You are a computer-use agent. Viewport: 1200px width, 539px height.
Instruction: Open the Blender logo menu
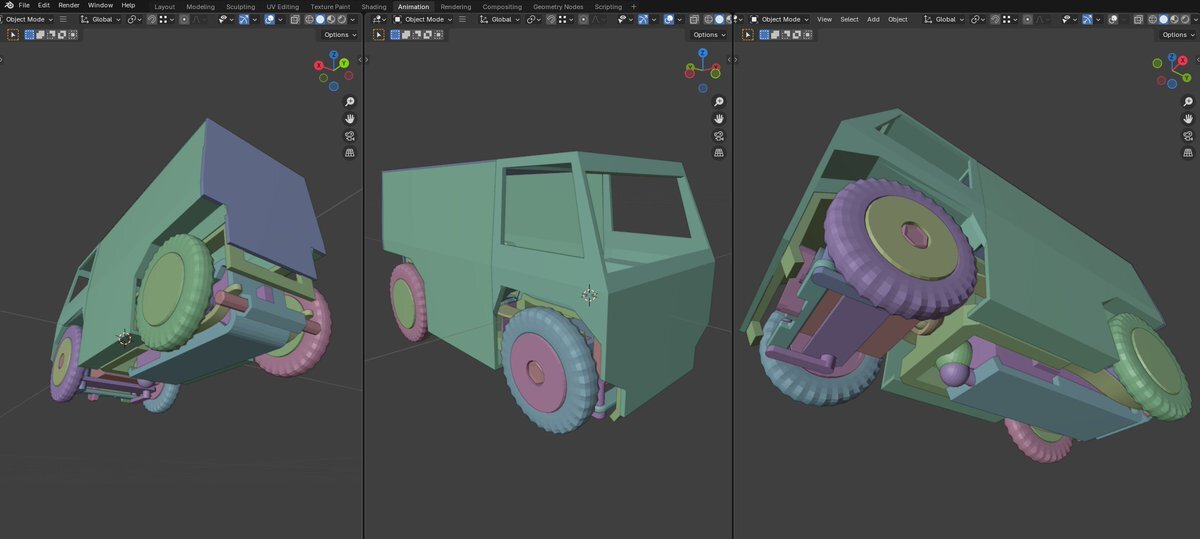(x=8, y=6)
